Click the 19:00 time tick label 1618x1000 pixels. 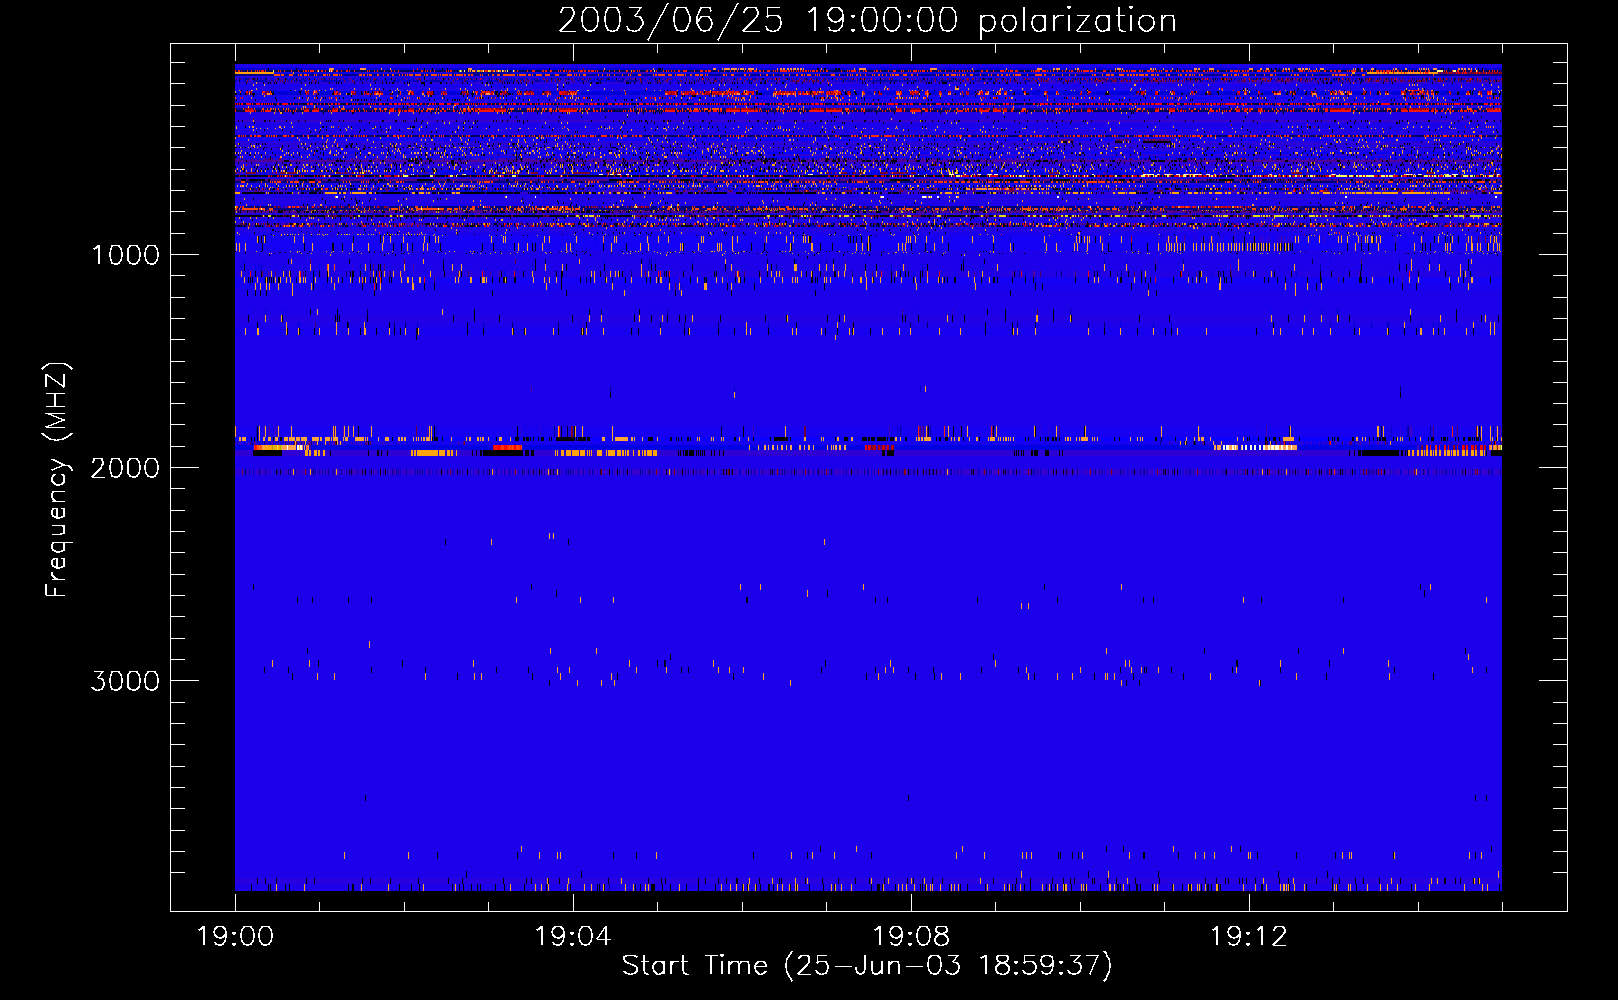pyautogui.click(x=235, y=937)
